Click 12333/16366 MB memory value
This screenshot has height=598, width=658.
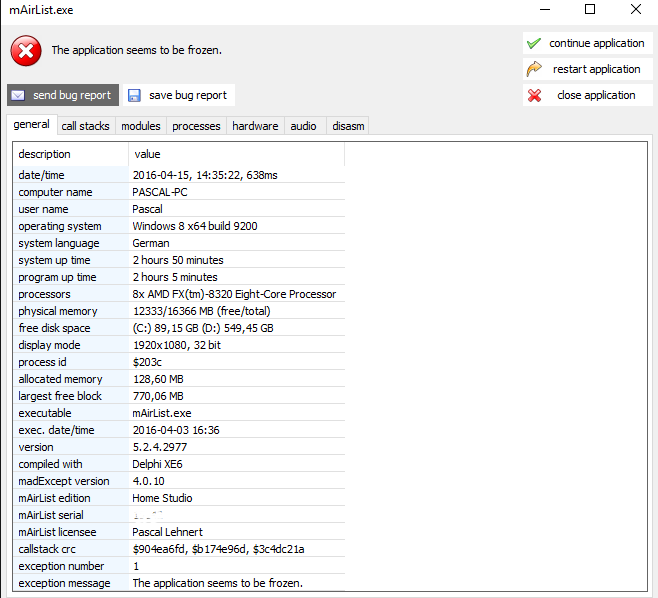click(x=201, y=311)
